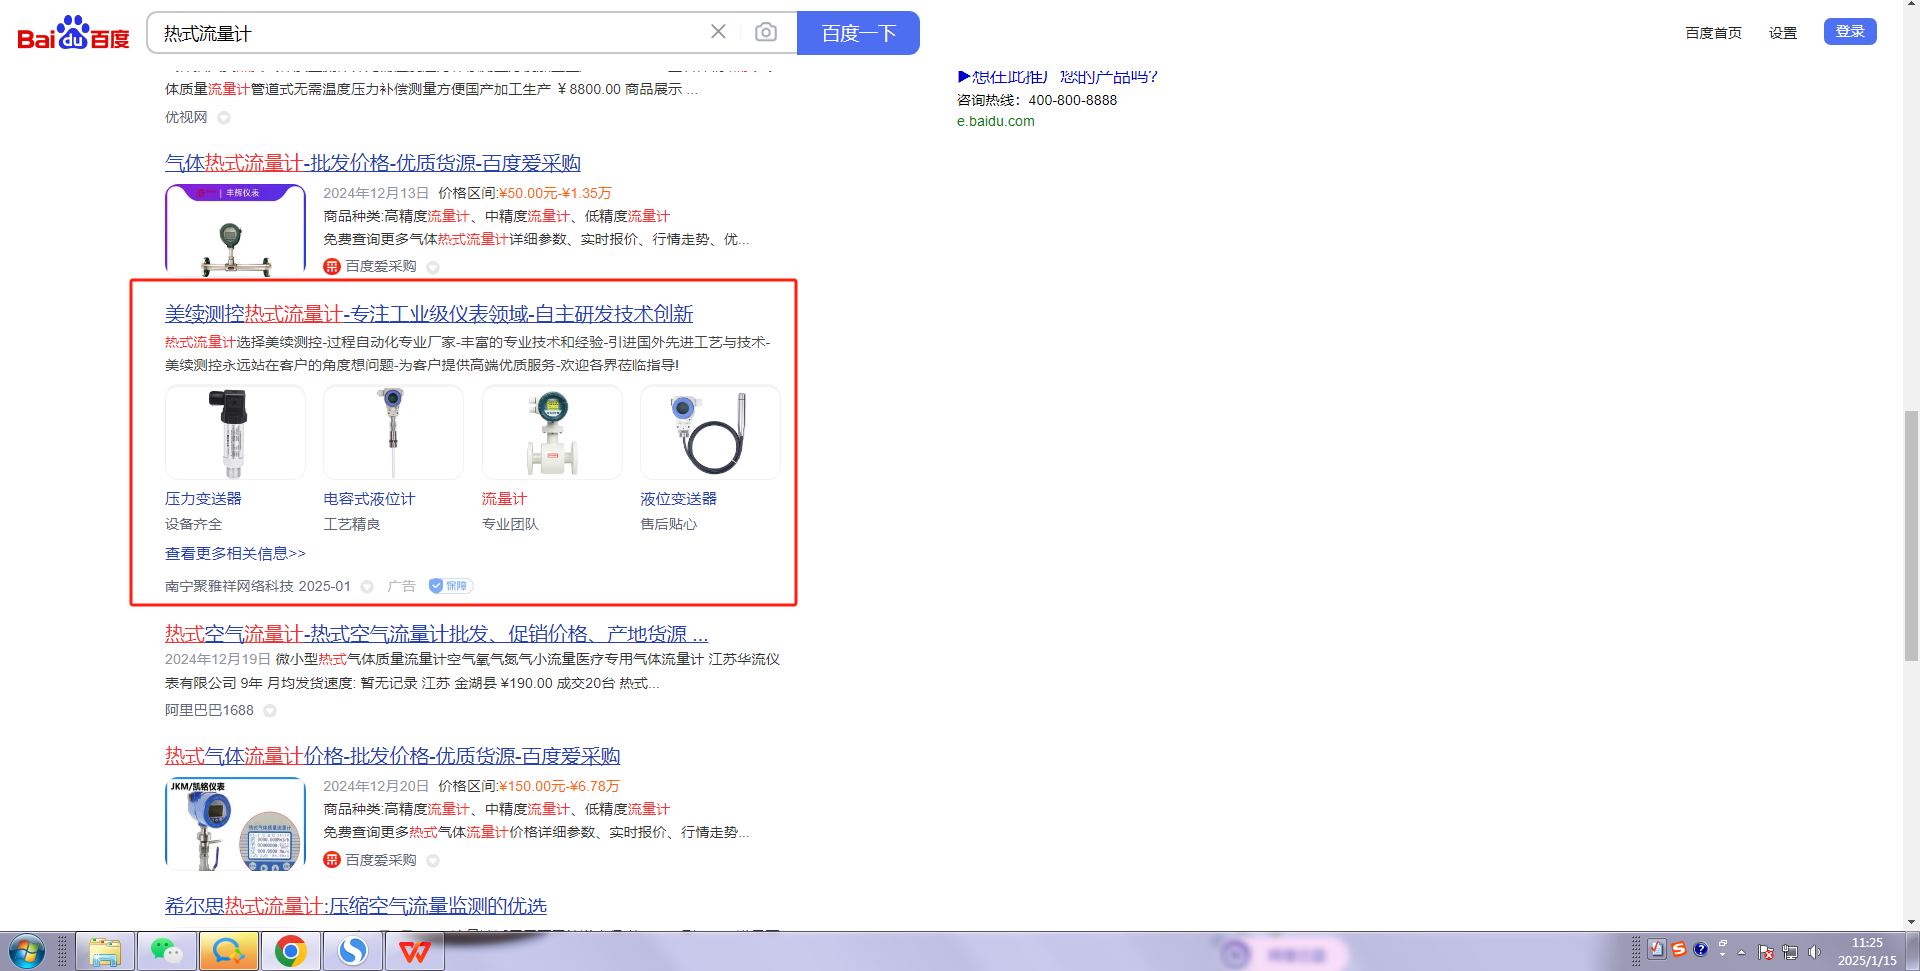Show hidden tray icons with the up arrow
The image size is (1920, 971).
[x=1742, y=952]
